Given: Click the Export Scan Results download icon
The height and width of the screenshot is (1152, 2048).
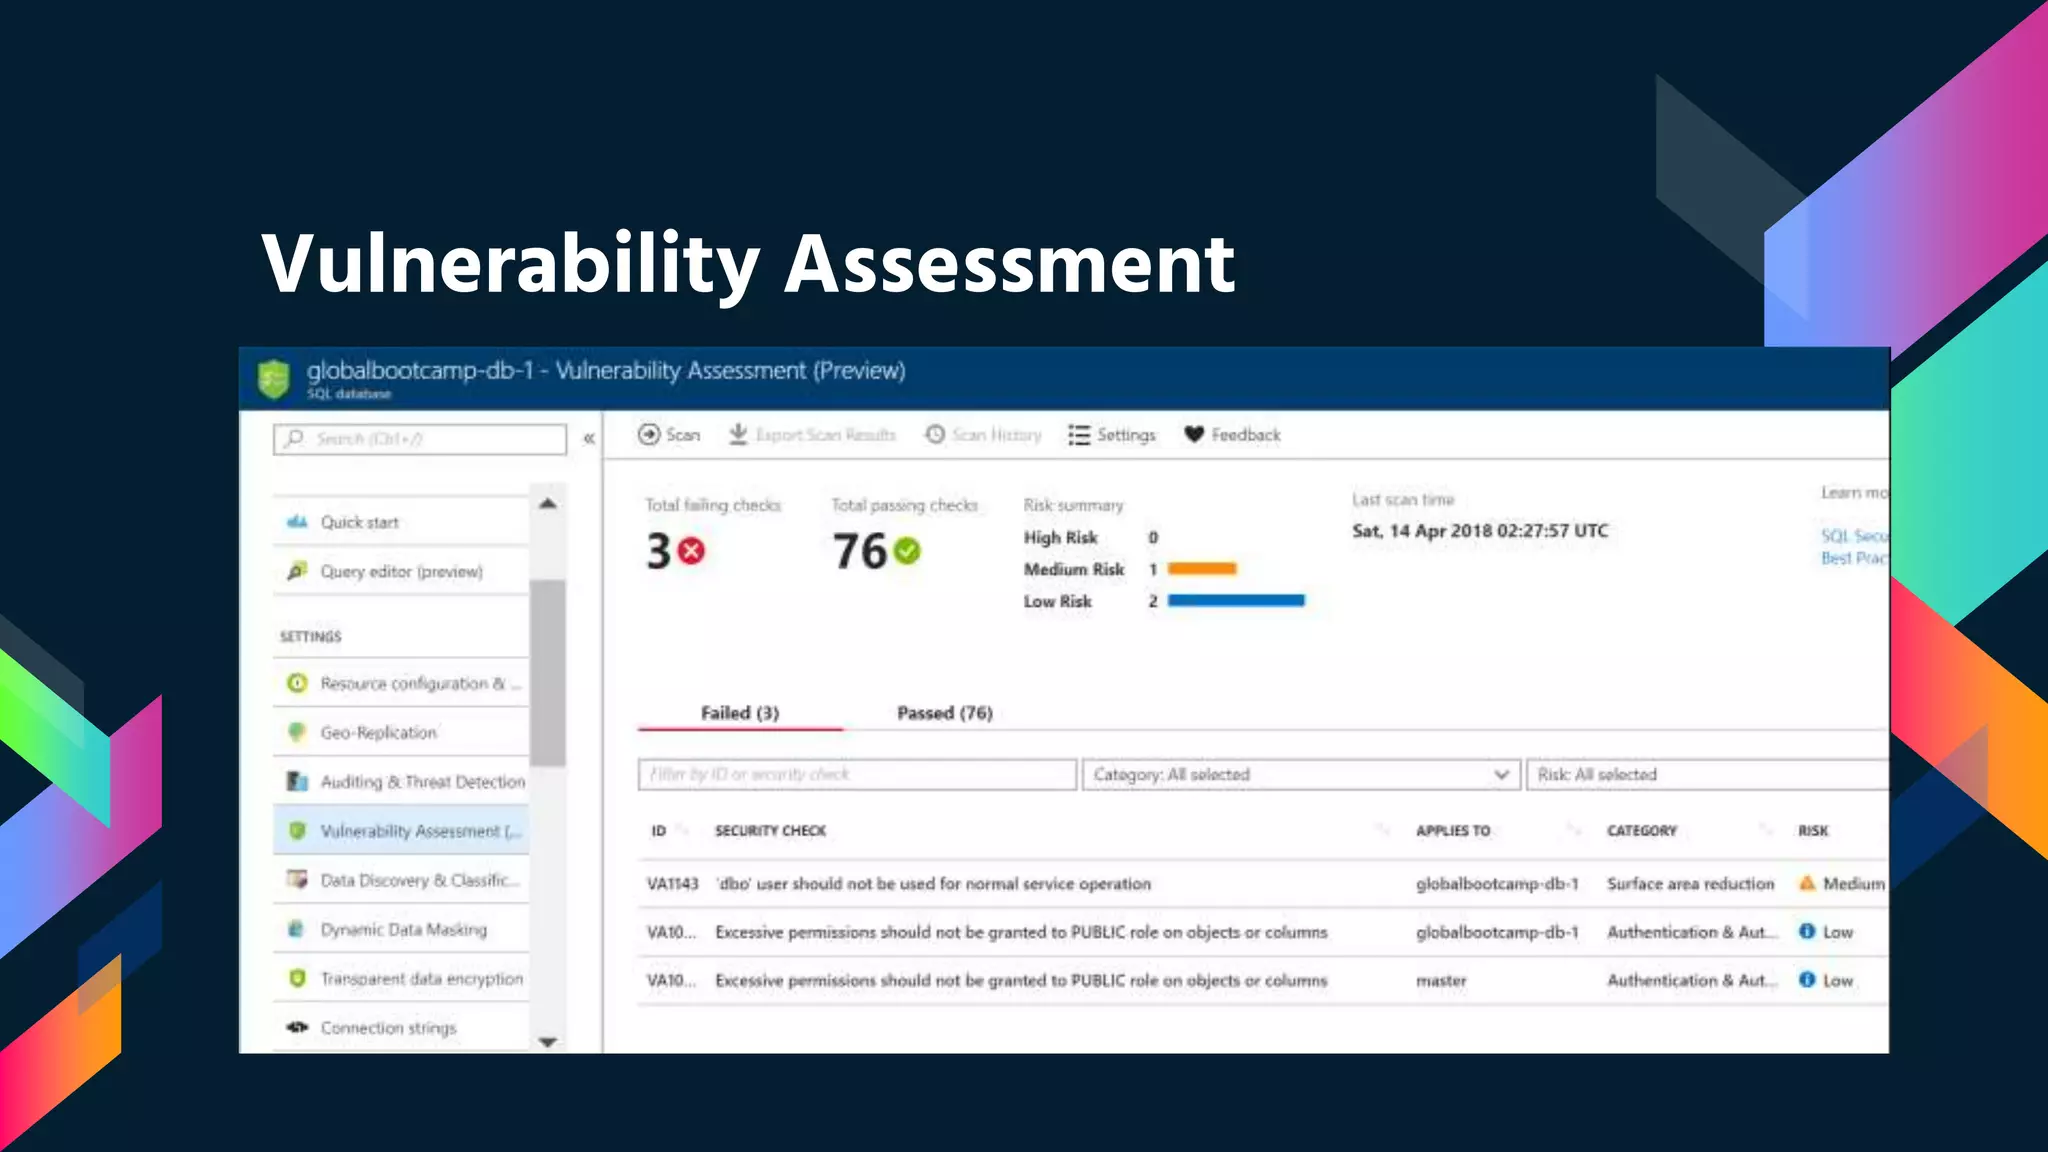Looking at the screenshot, I should [738, 435].
